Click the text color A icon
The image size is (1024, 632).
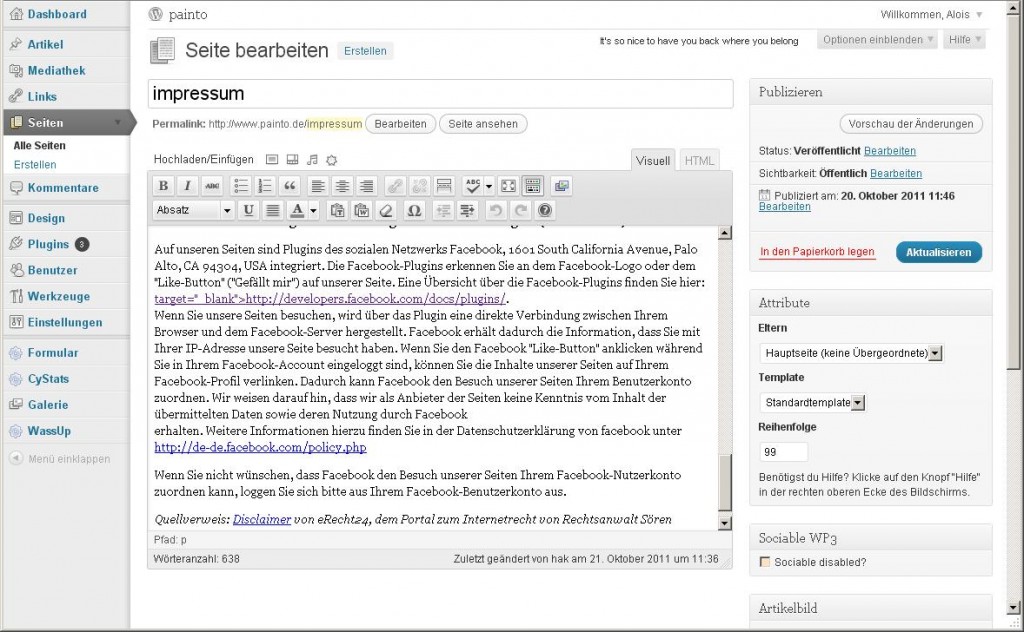297,210
